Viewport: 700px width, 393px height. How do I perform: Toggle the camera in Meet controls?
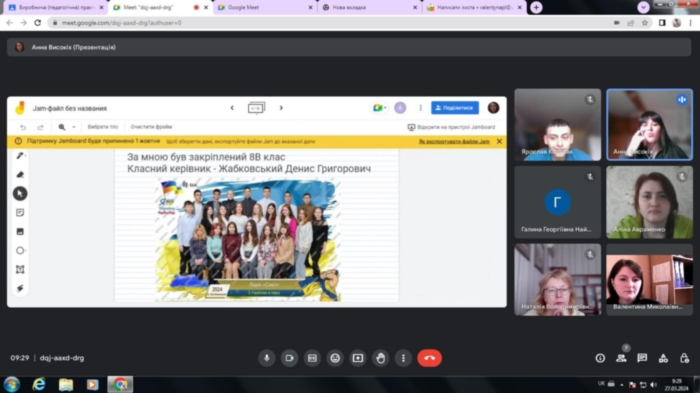[289, 358]
